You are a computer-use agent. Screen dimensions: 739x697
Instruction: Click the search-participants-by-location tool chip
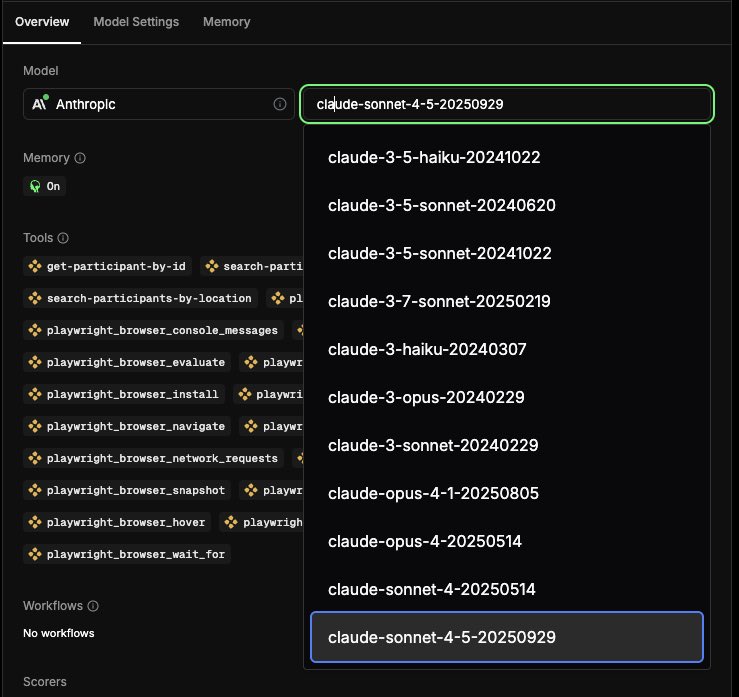tap(140, 298)
